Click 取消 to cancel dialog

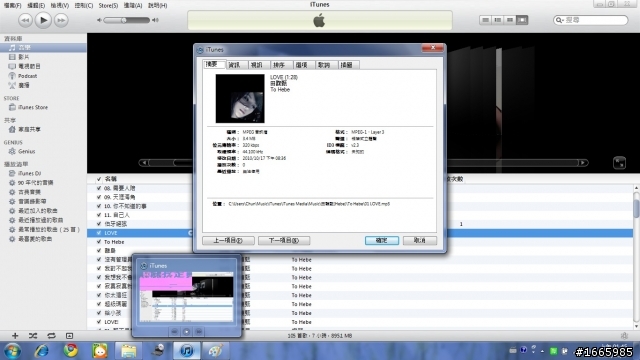420,240
